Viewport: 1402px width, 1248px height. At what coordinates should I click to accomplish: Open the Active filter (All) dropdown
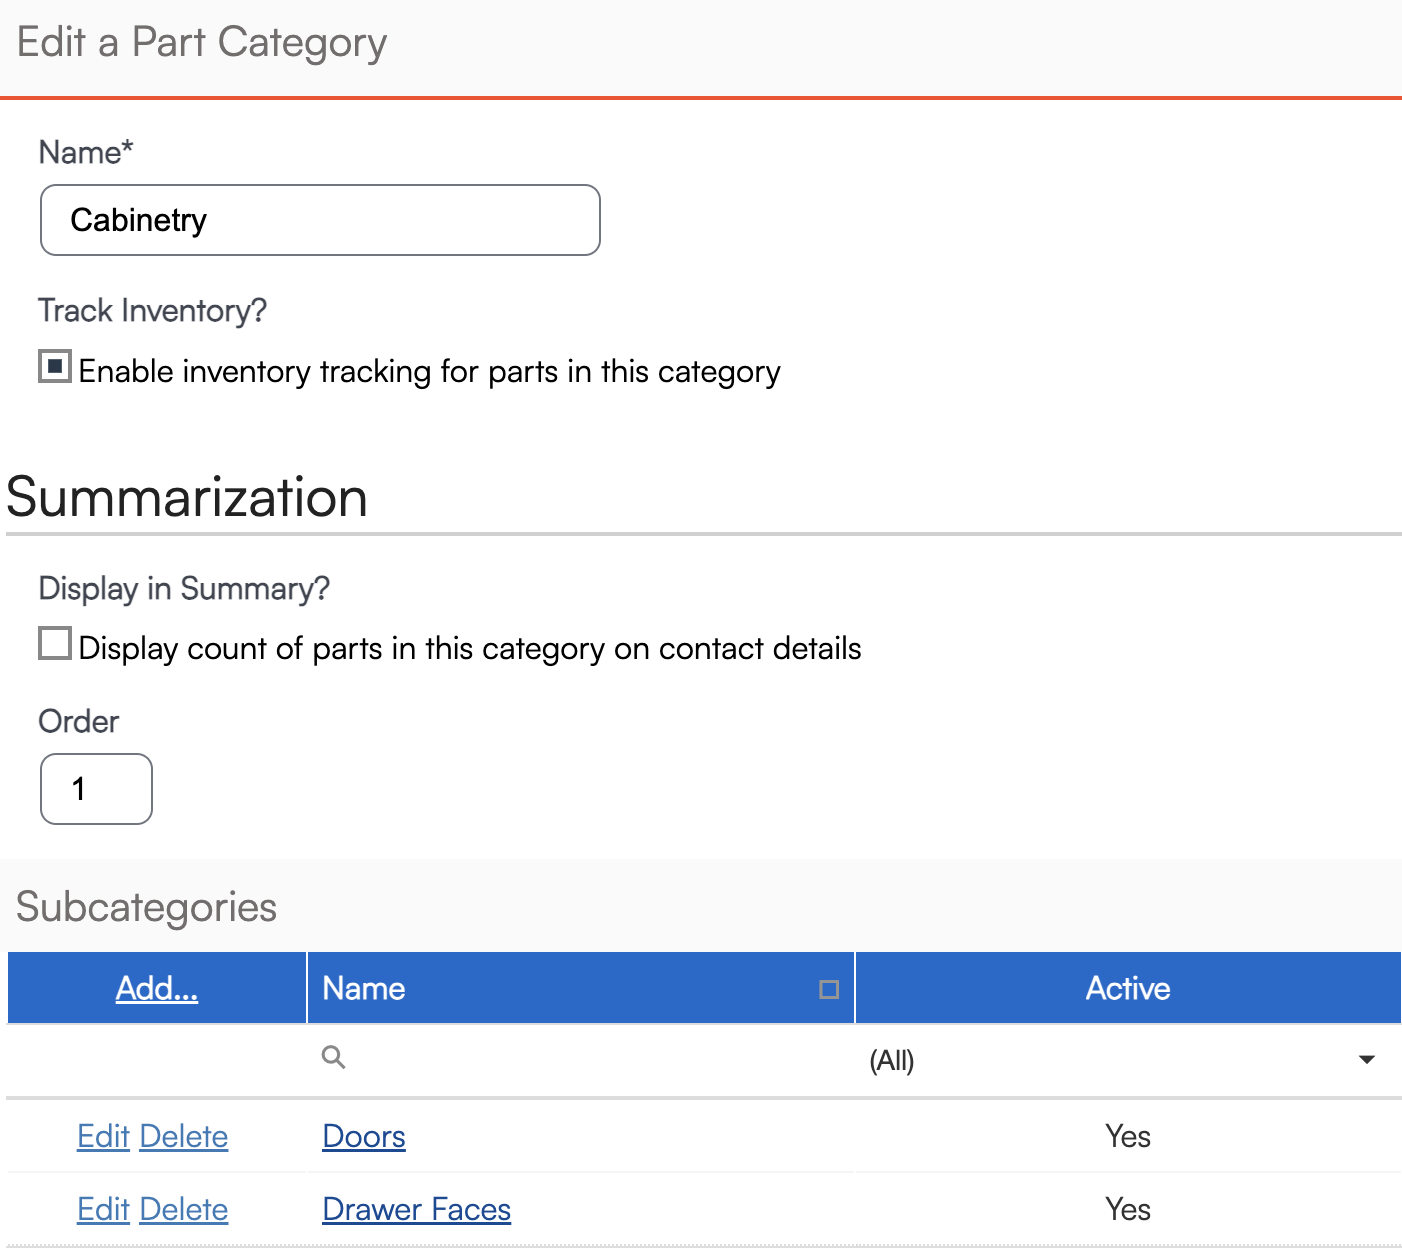pyautogui.click(x=1120, y=1060)
